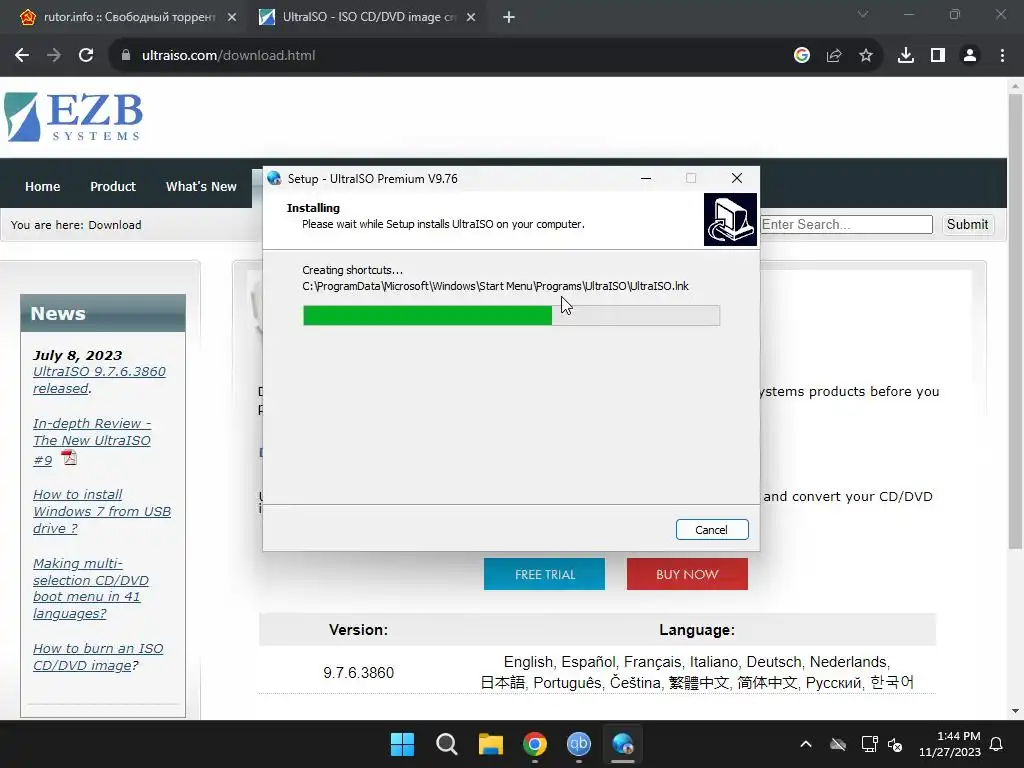Viewport: 1024px width, 768px height.
Task: Open the What's New menu item
Action: pos(201,186)
